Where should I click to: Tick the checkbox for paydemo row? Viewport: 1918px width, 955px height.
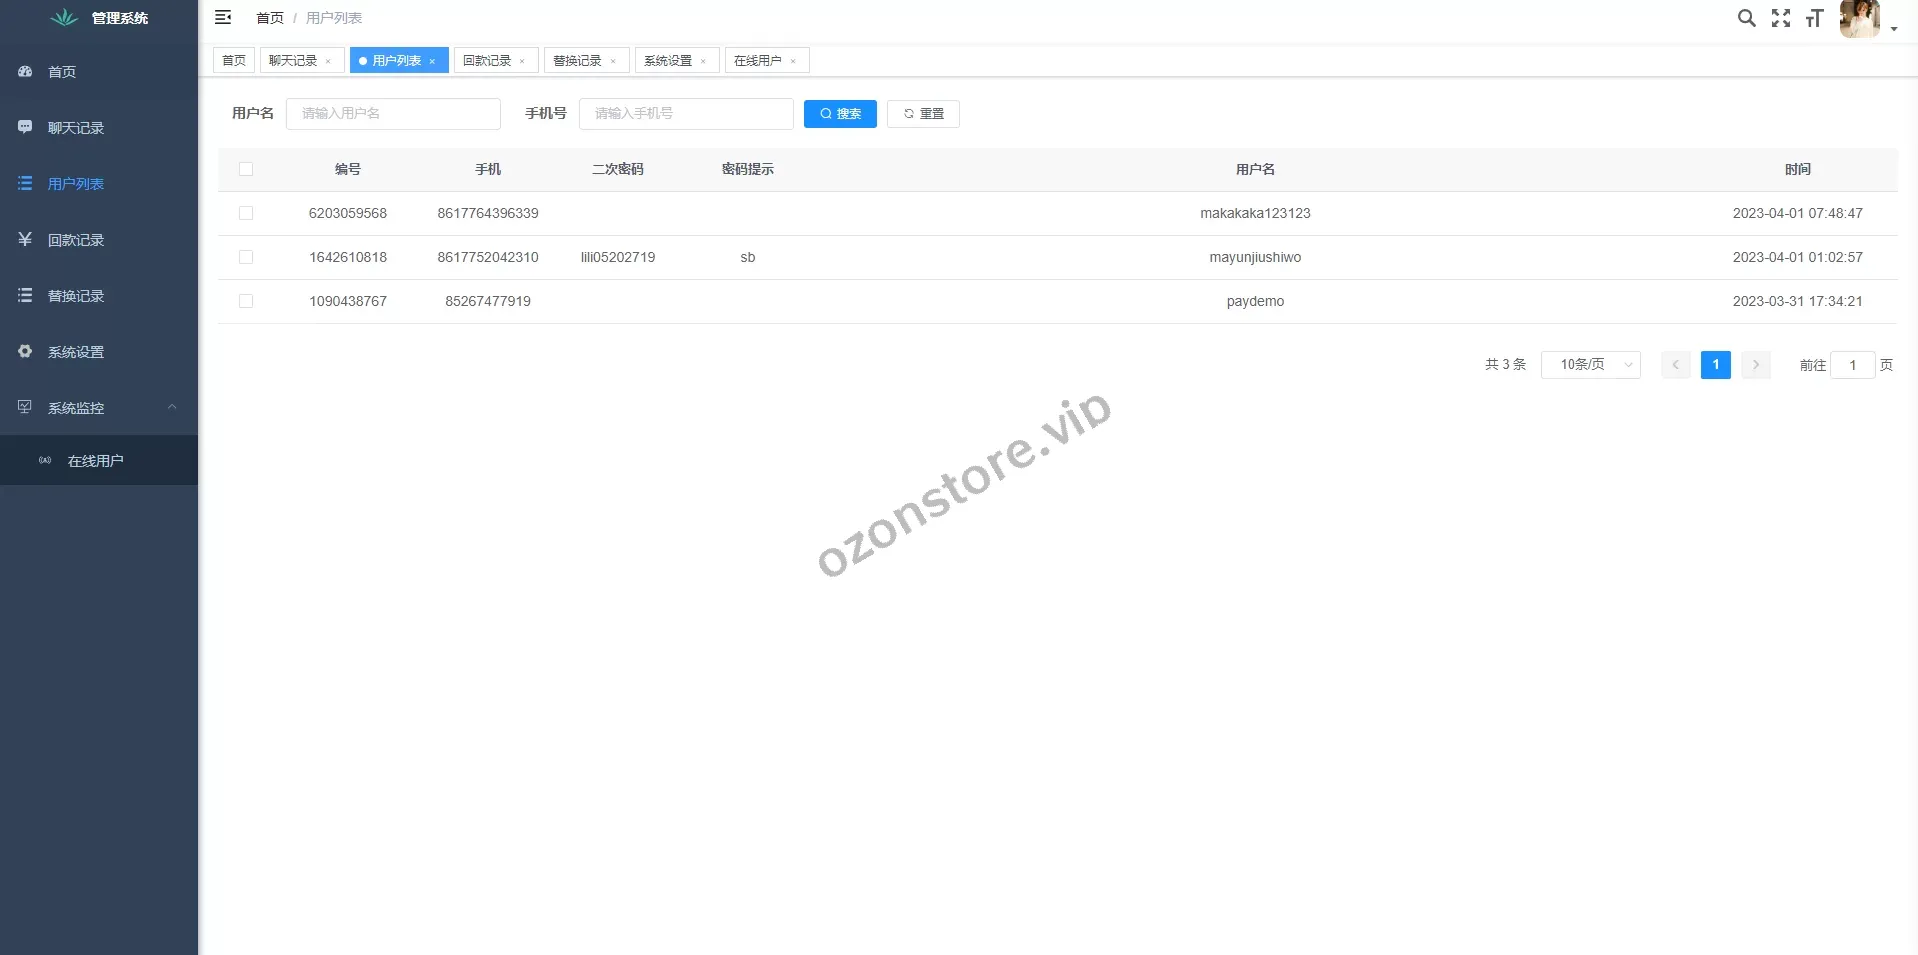point(246,301)
